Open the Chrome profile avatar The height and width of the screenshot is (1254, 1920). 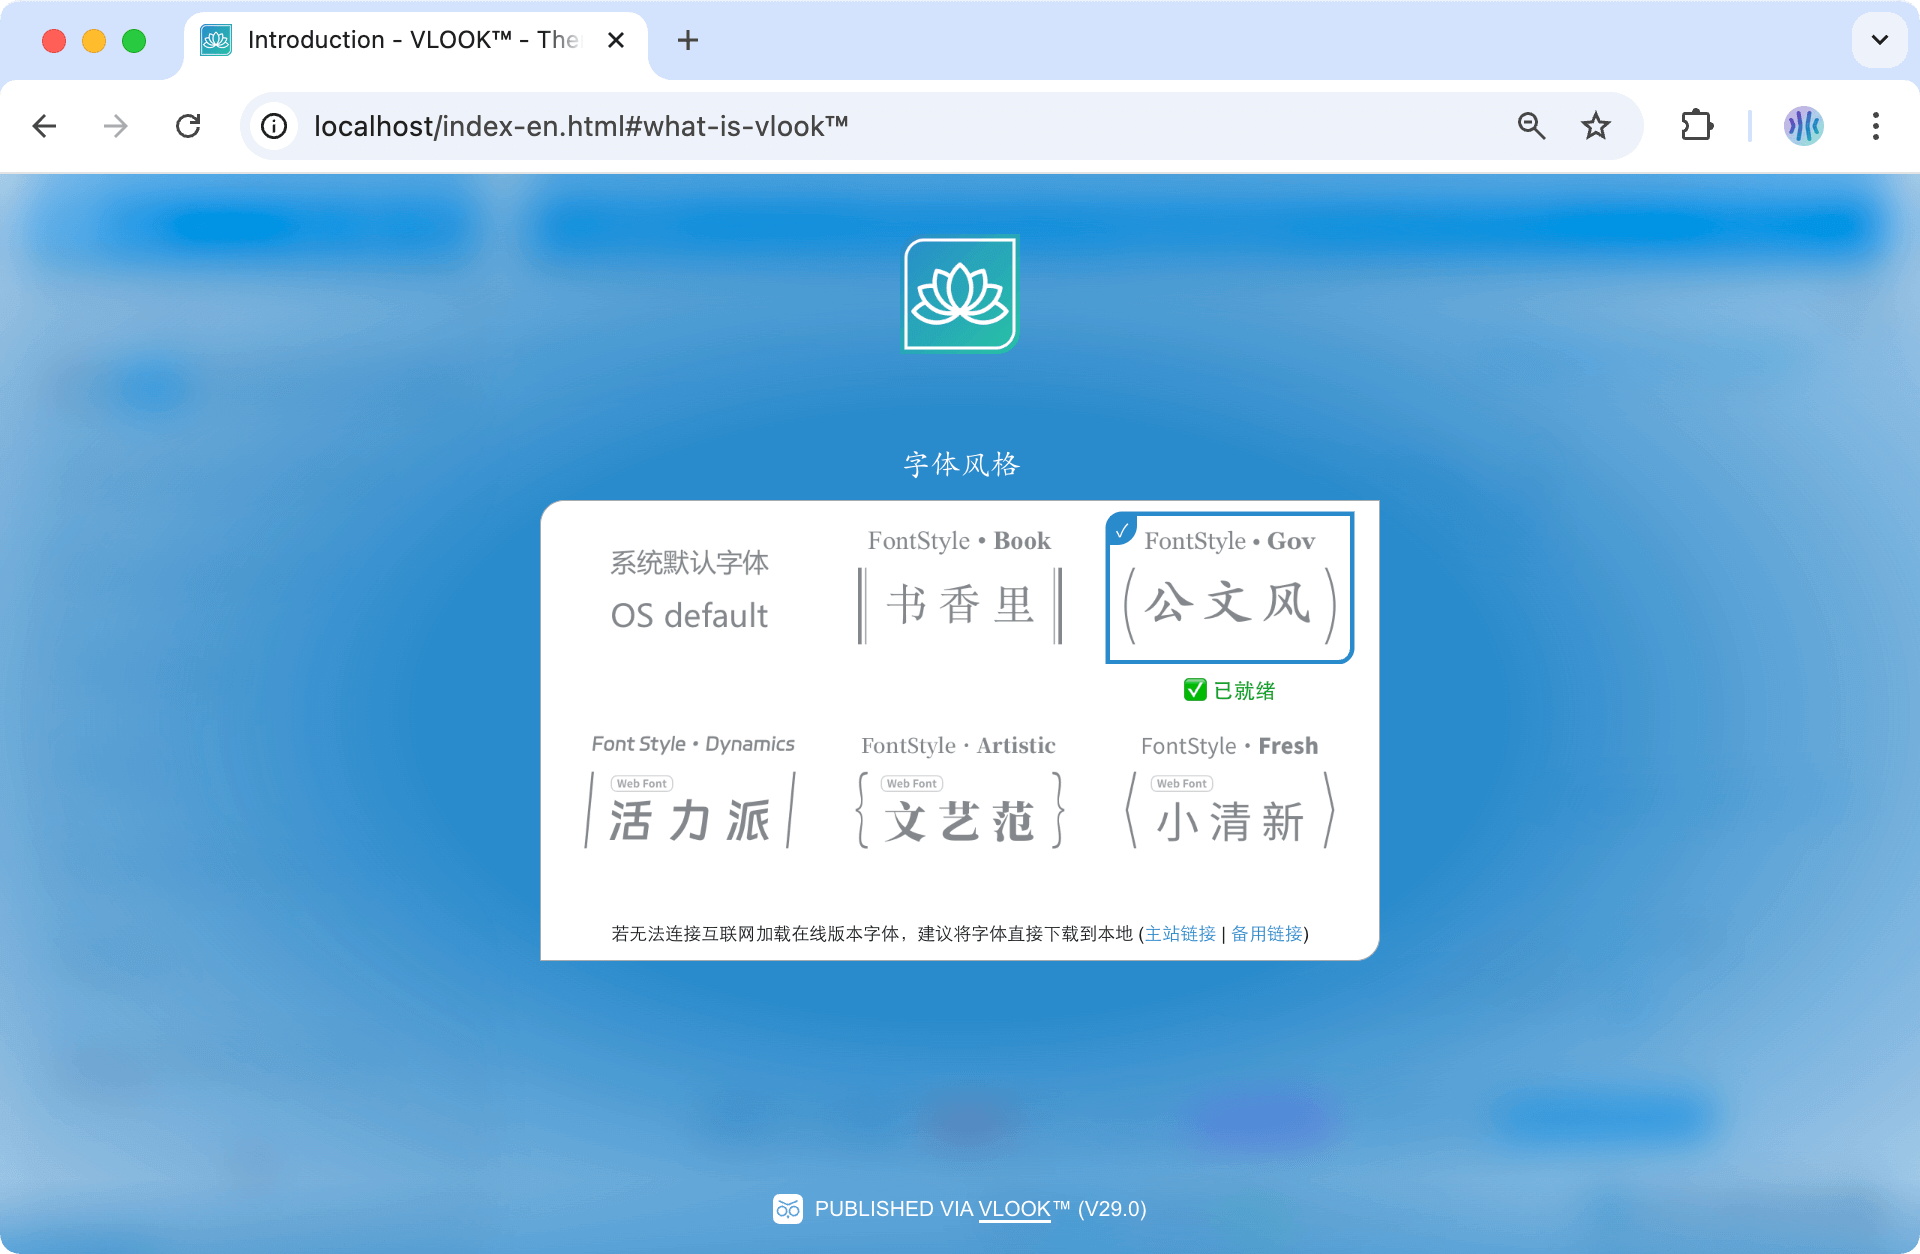tap(1804, 126)
